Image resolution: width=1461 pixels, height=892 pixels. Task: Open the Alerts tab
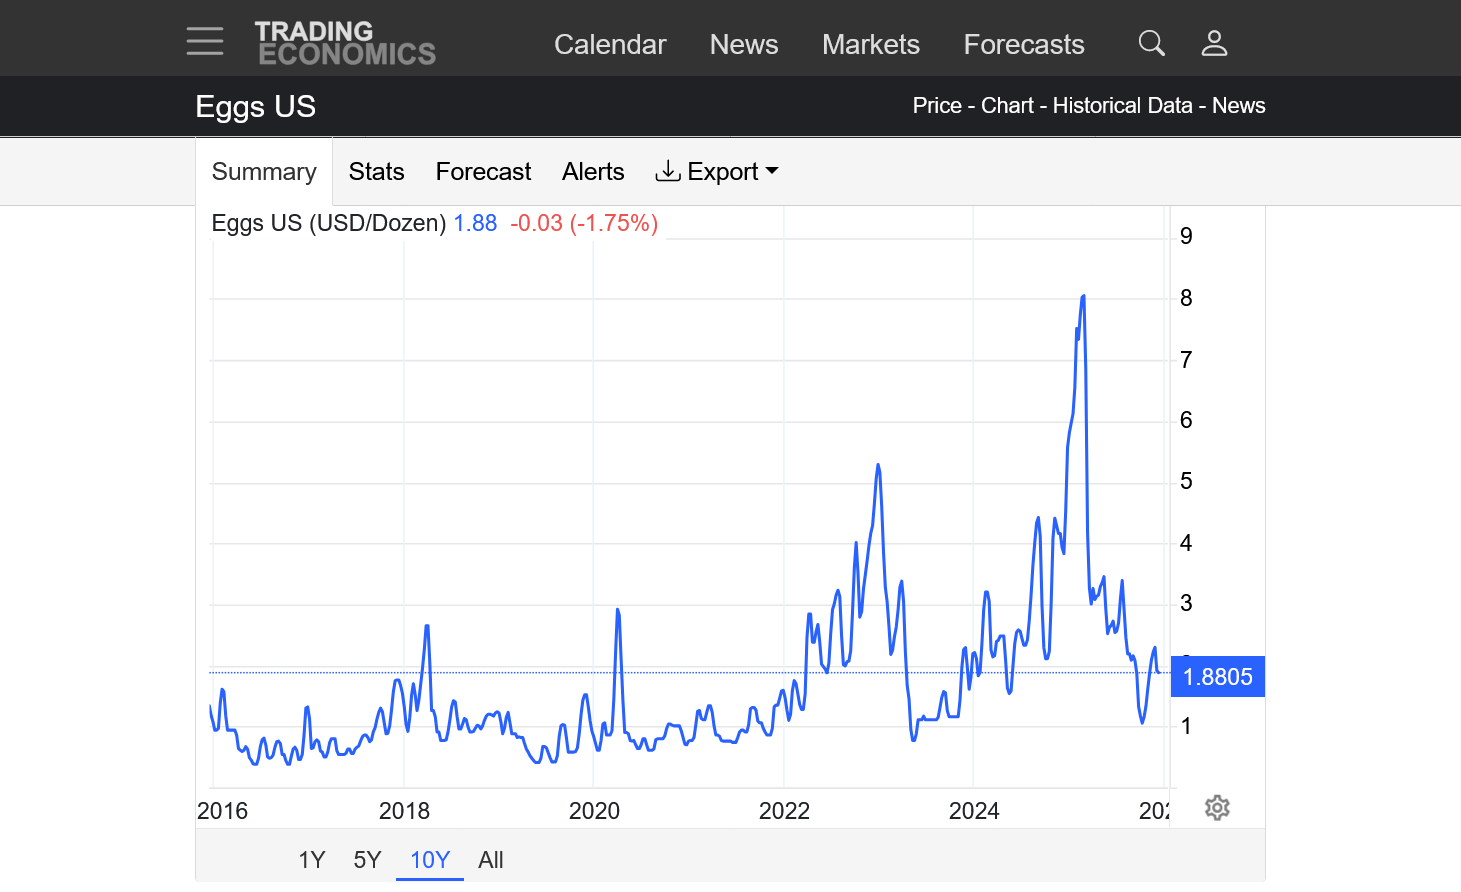593,172
